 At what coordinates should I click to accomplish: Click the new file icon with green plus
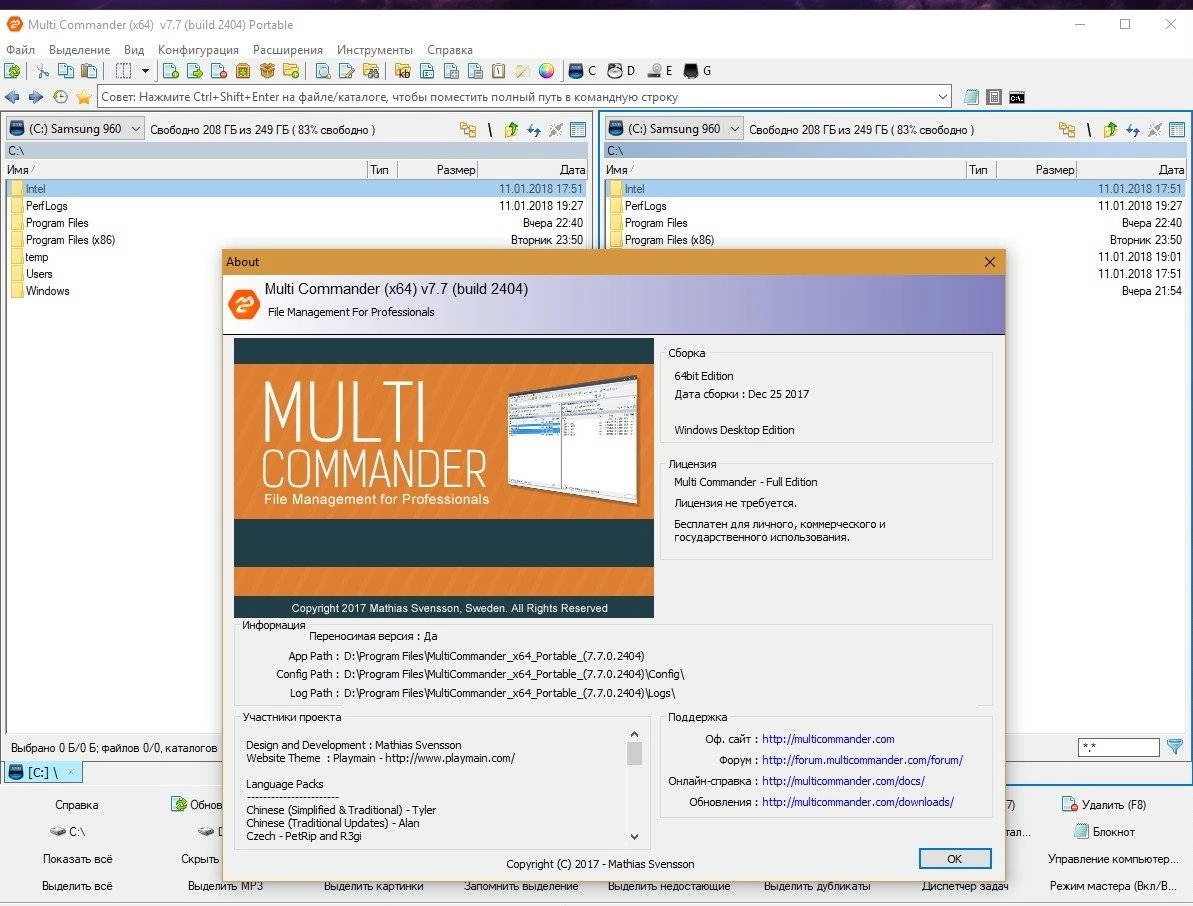tap(170, 71)
